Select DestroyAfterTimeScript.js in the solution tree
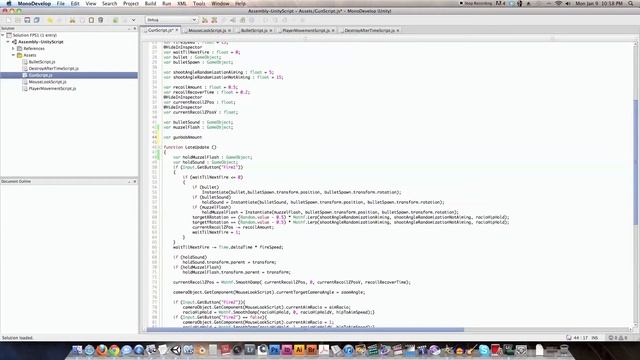The image size is (640, 360). pyautogui.click(x=53, y=69)
